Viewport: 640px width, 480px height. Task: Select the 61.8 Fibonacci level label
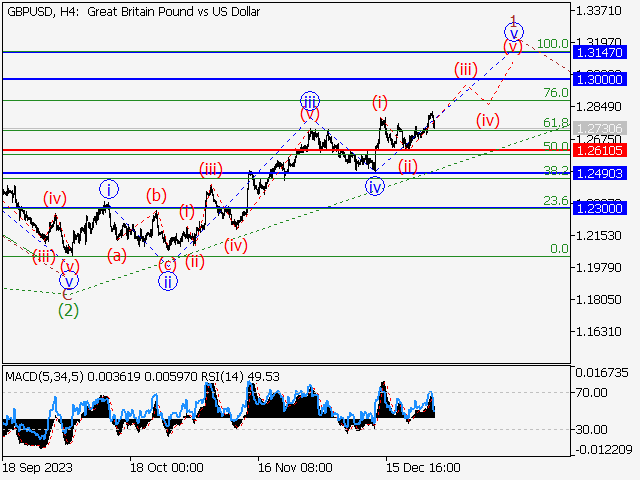(556, 122)
